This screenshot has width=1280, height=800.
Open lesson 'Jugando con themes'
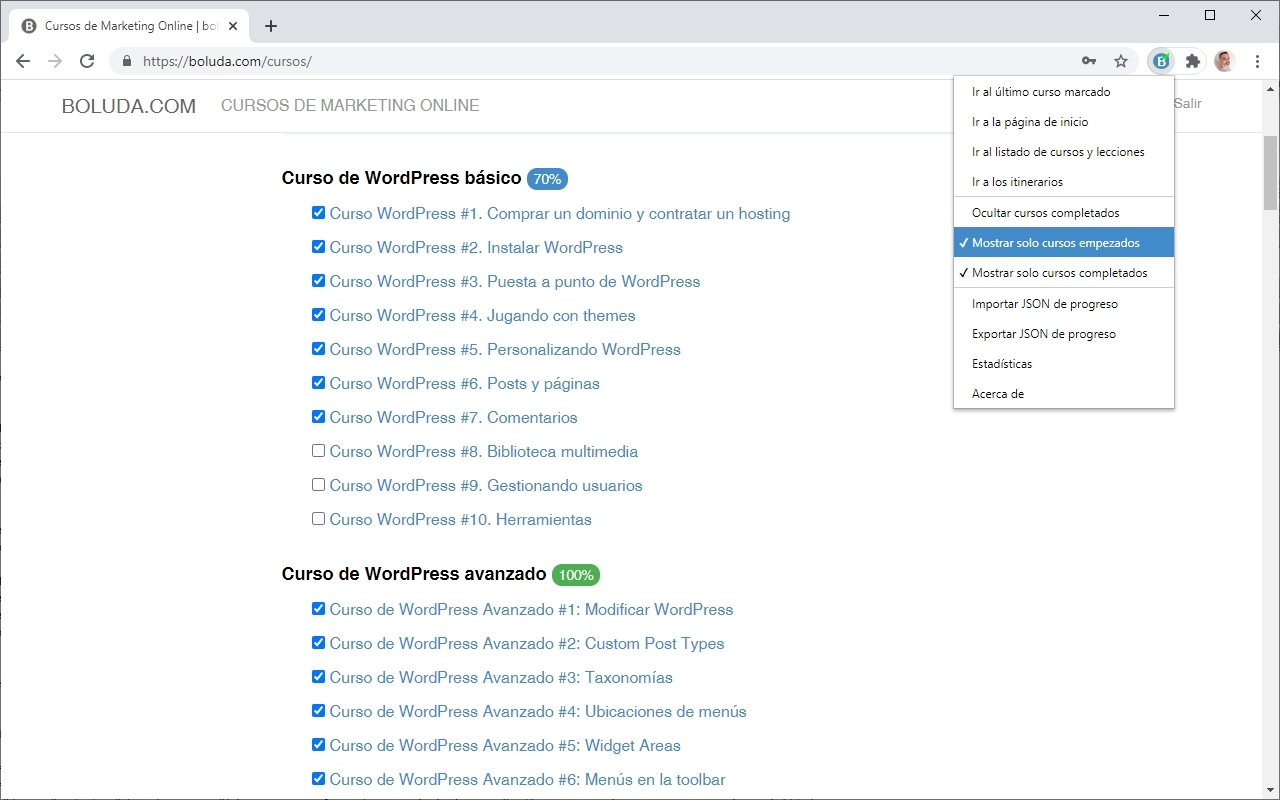[x=483, y=316]
